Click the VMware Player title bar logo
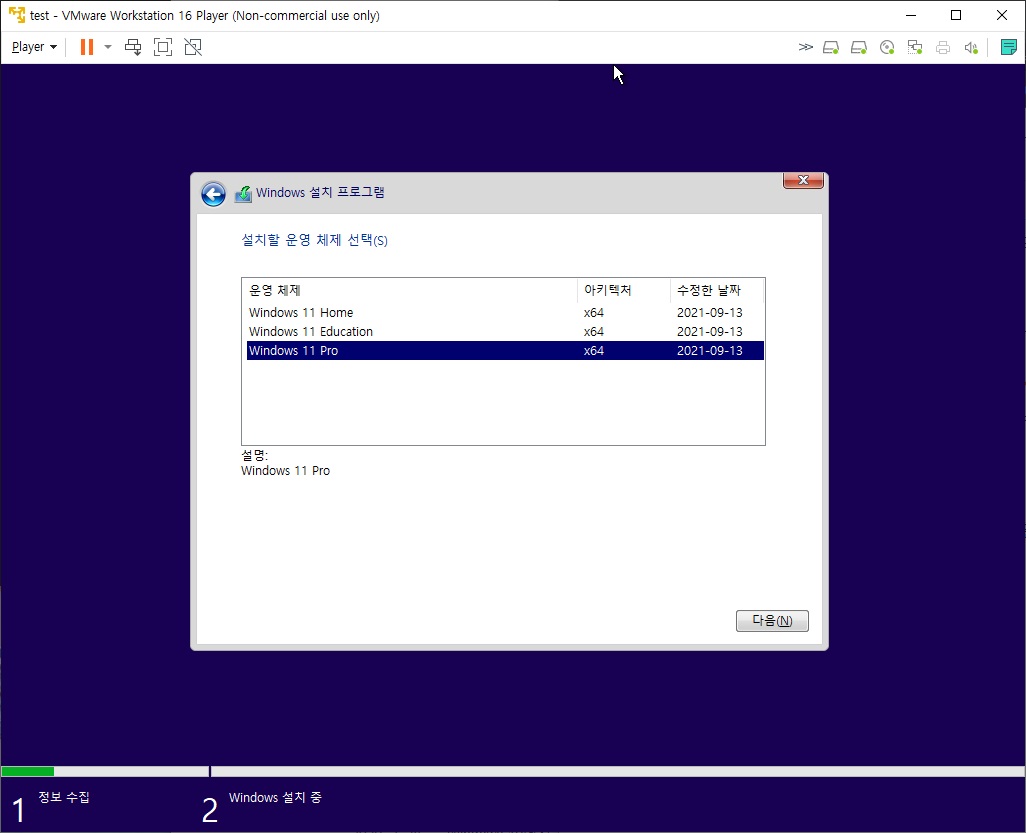 pyautogui.click(x=16, y=14)
